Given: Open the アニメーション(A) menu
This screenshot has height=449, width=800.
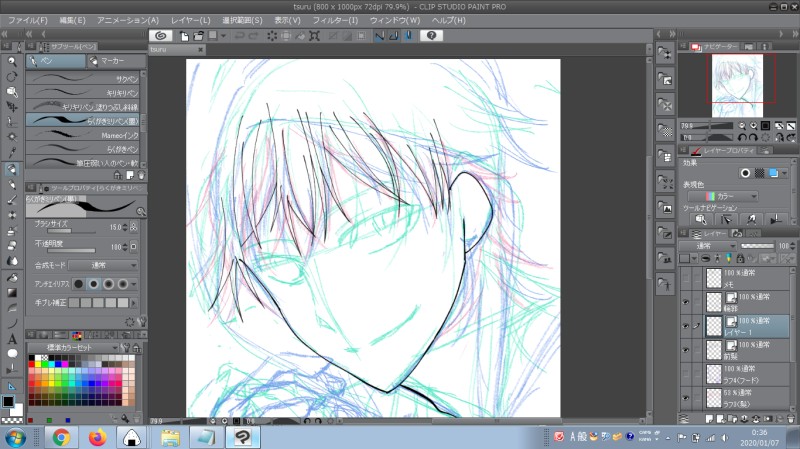Looking at the screenshot, I should 128,20.
